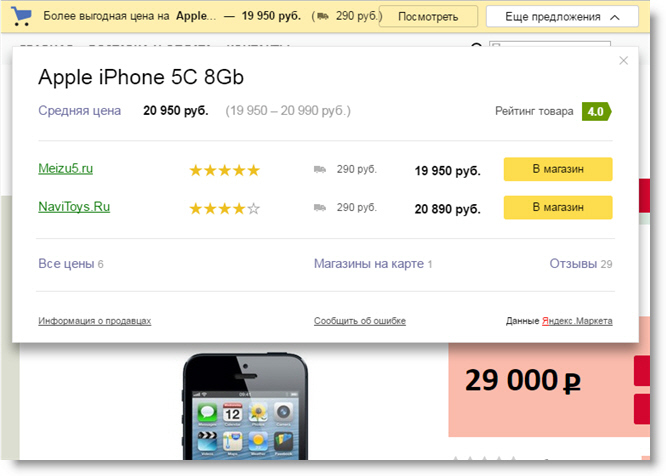Screen dimensions: 666x476
Task: Close the Apple iPhone 5C price popup
Action: [624, 61]
